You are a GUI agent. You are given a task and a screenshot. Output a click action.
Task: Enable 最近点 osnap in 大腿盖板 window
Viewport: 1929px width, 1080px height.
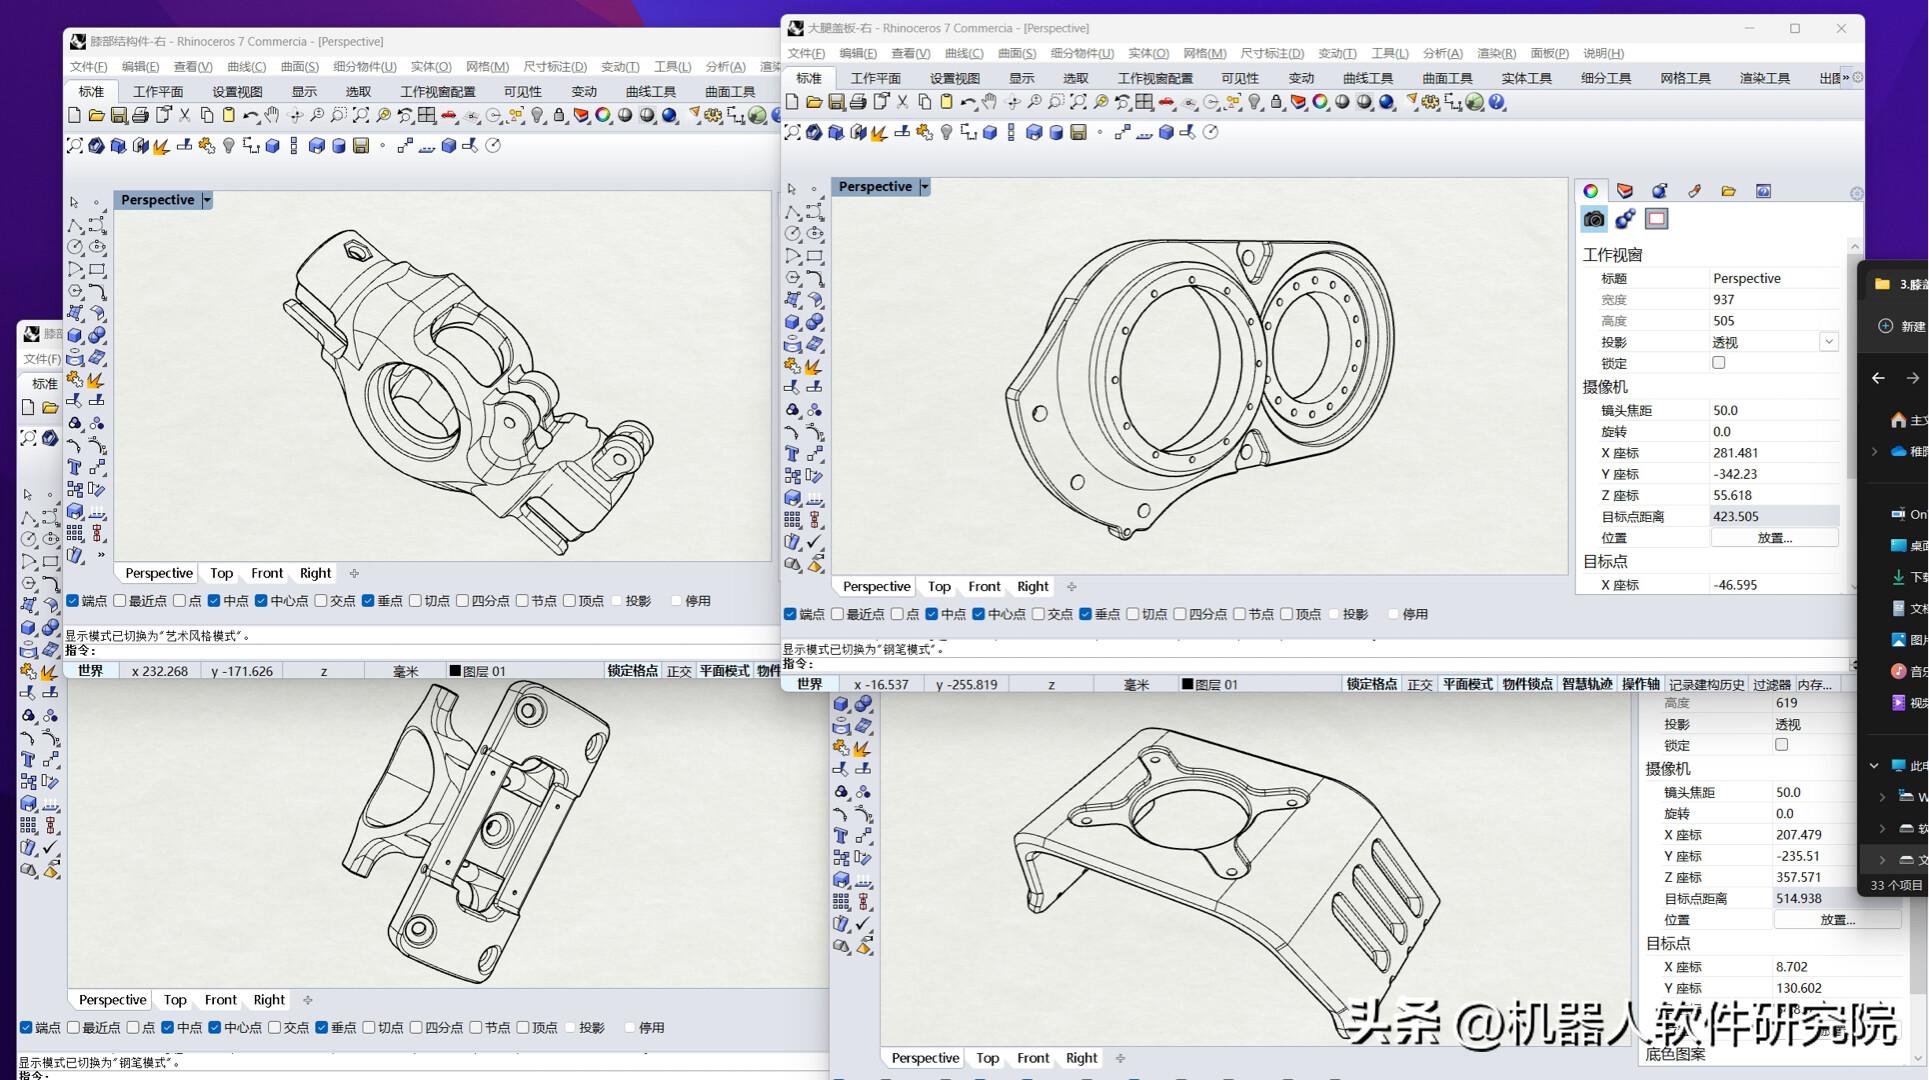click(x=838, y=614)
